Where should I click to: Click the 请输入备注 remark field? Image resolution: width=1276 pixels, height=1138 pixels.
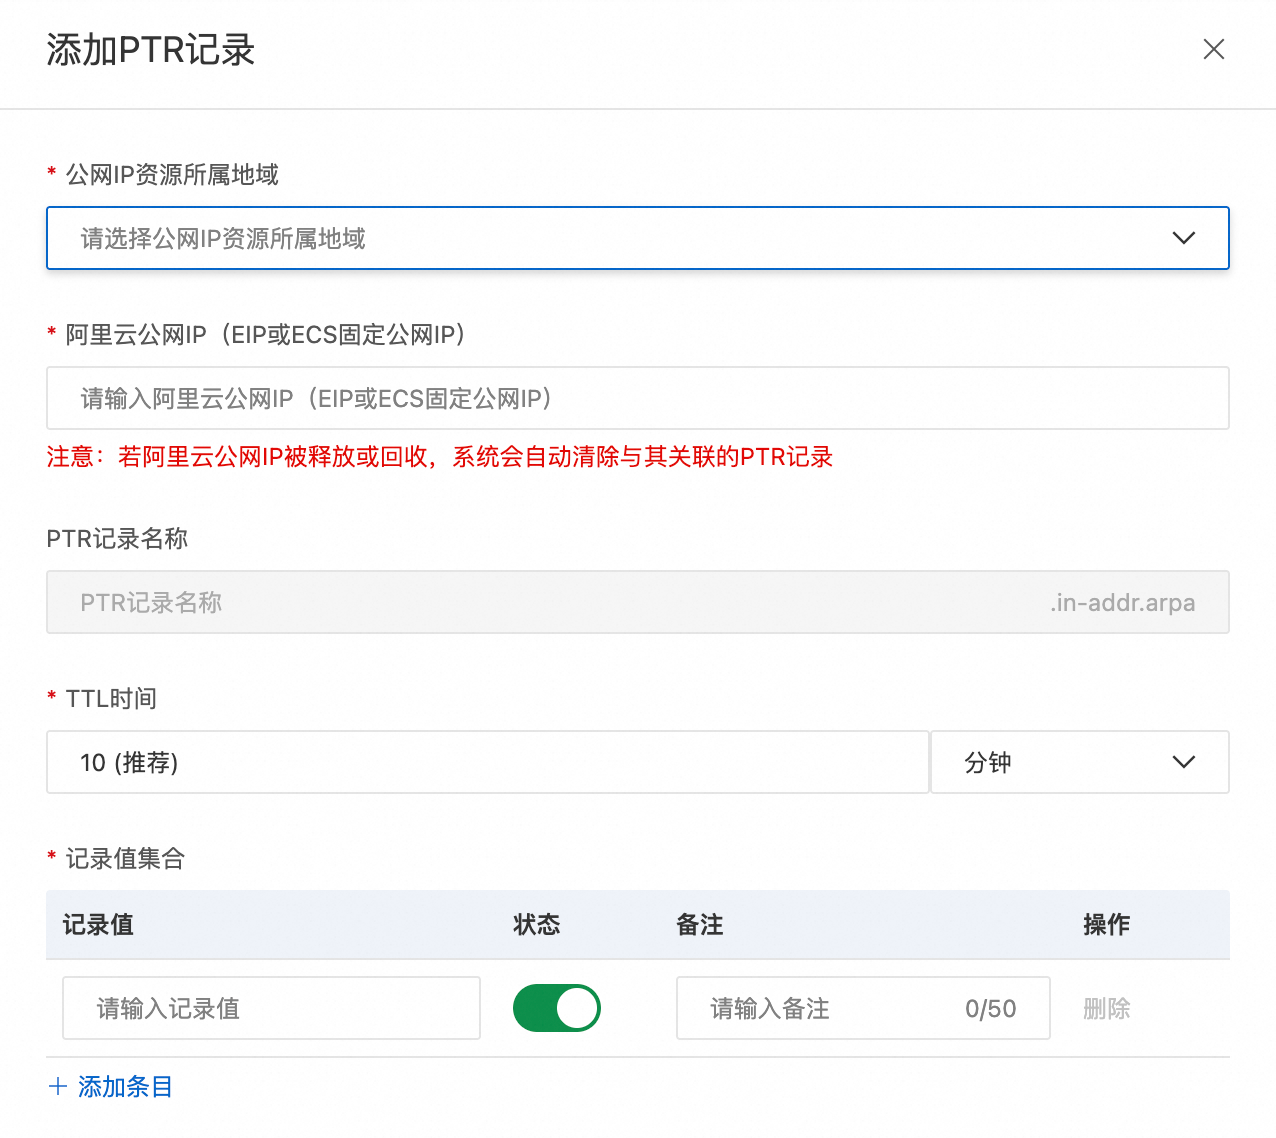pyautogui.click(x=863, y=1008)
